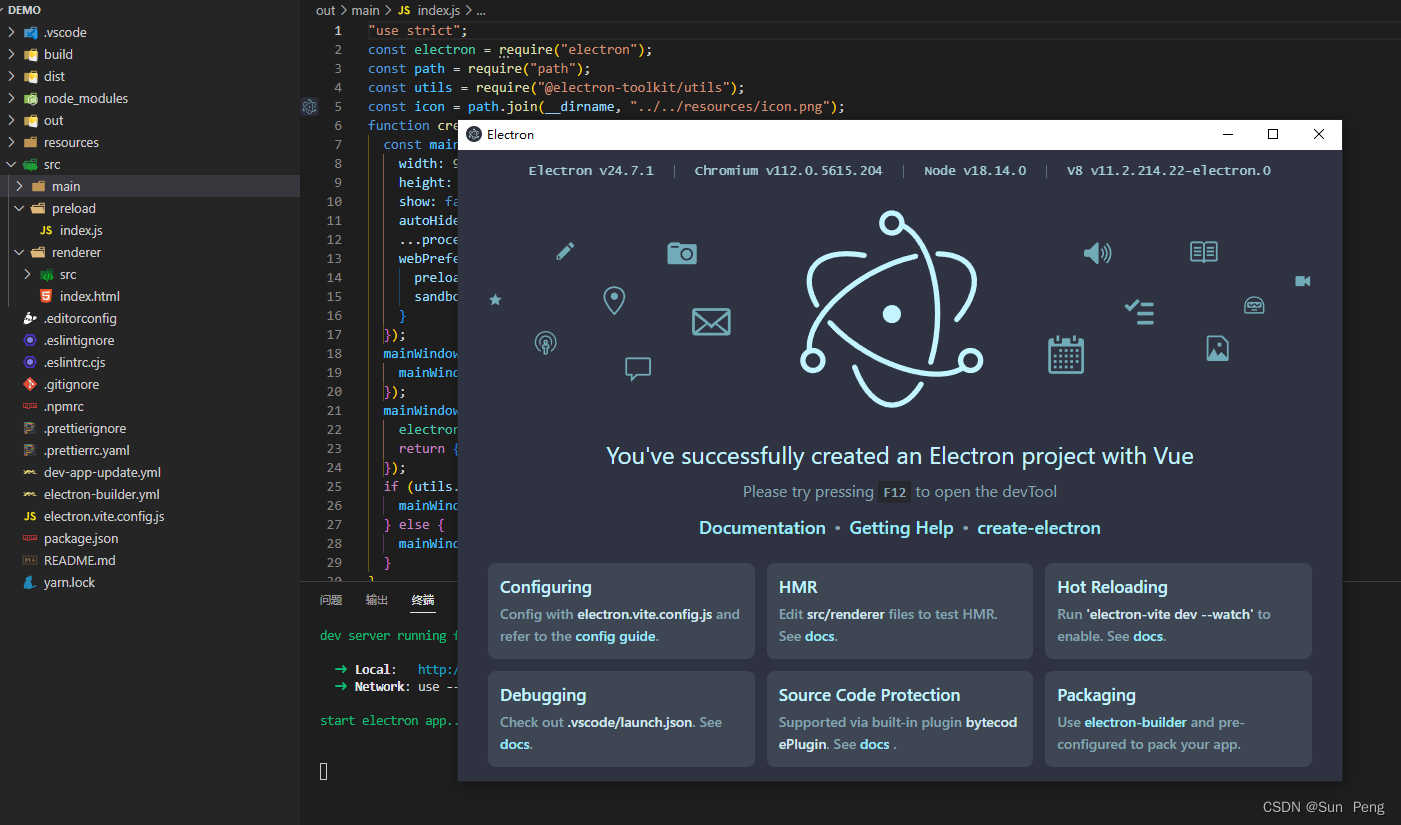Click the yarn icon of yarn.lock

point(30,582)
